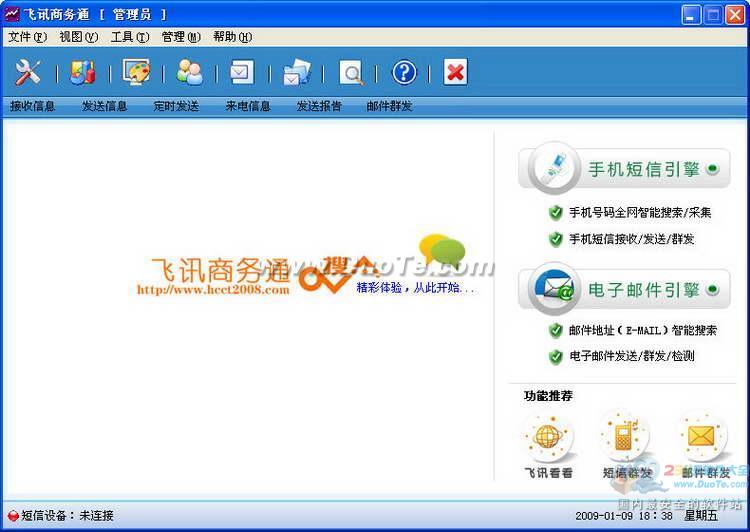The height and width of the screenshot is (532, 750).
Task: Open the monitor with paint palette icon
Action: pos(136,73)
